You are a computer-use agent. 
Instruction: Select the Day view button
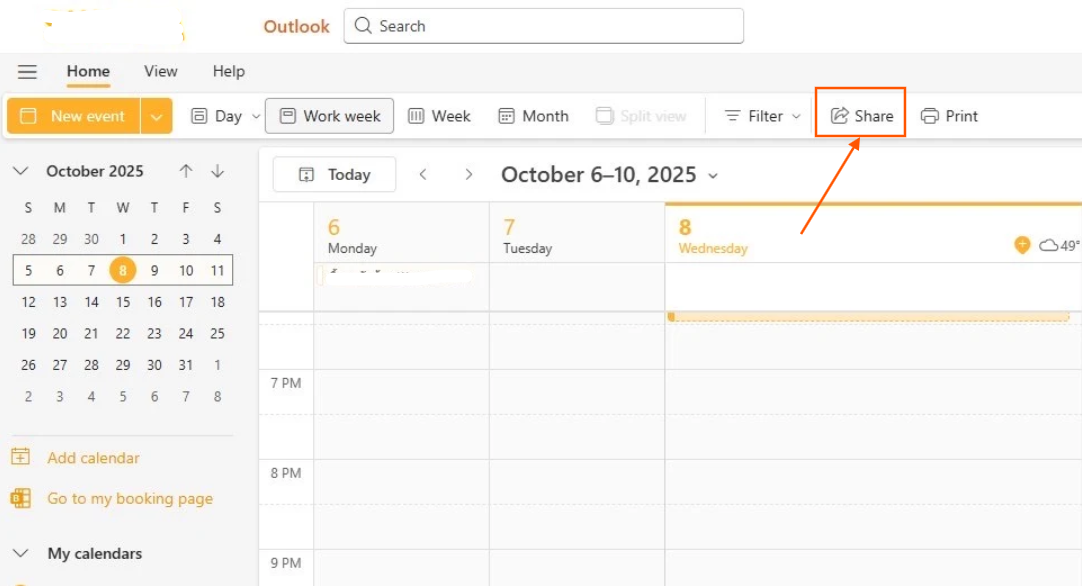(x=217, y=116)
